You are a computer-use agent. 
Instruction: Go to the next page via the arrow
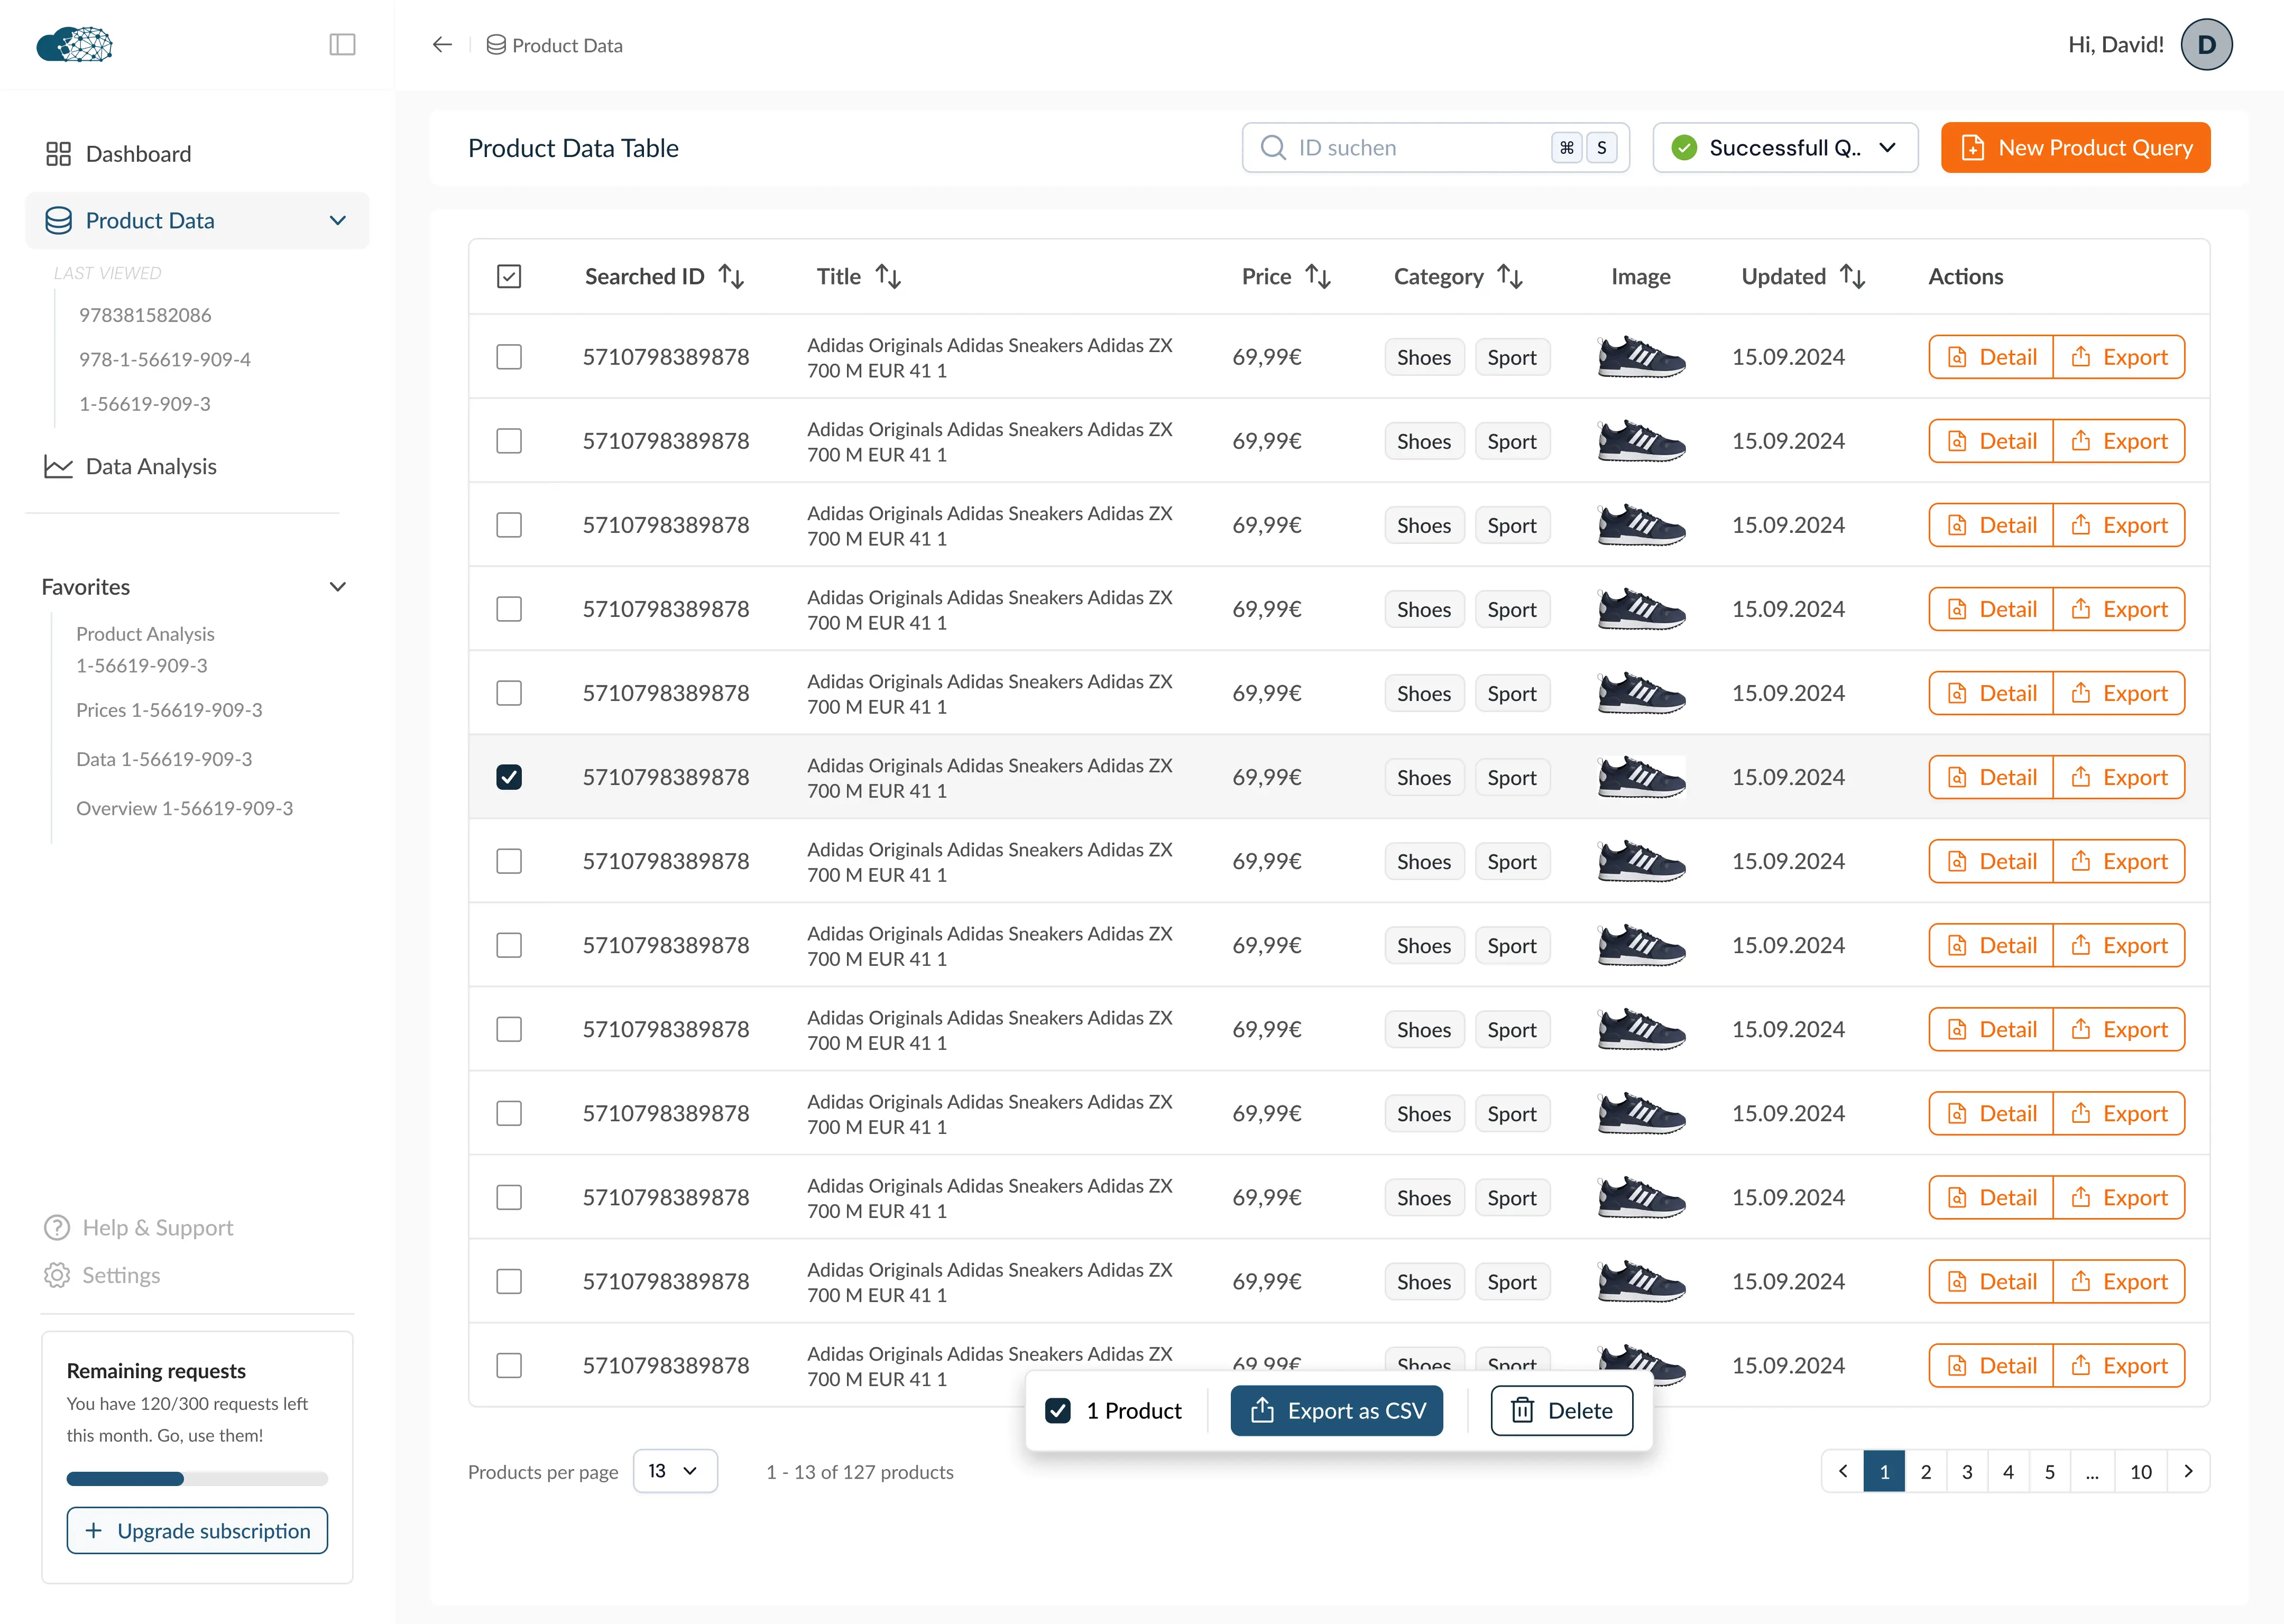click(x=2188, y=1471)
